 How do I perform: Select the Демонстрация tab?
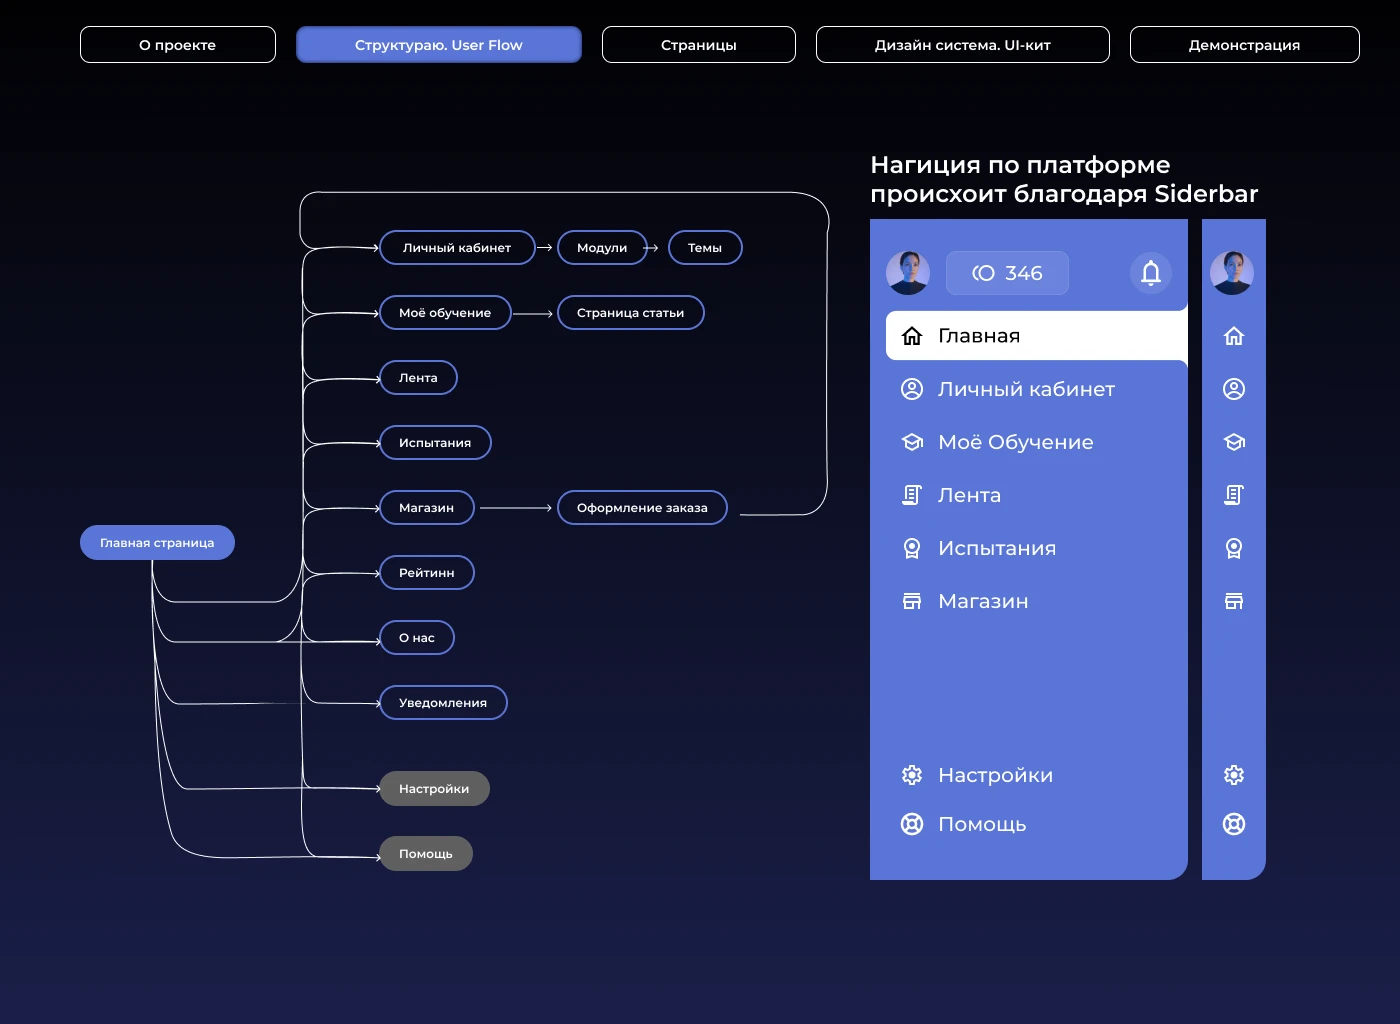click(x=1244, y=44)
